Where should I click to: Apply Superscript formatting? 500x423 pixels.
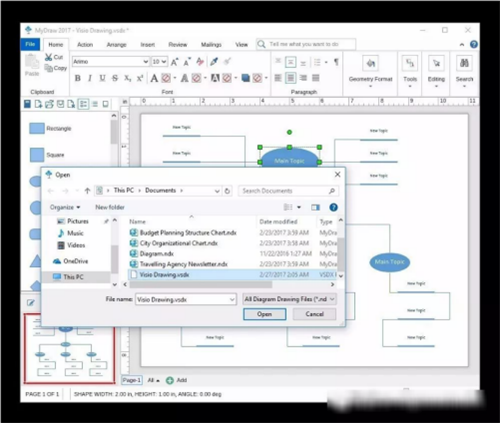point(140,78)
